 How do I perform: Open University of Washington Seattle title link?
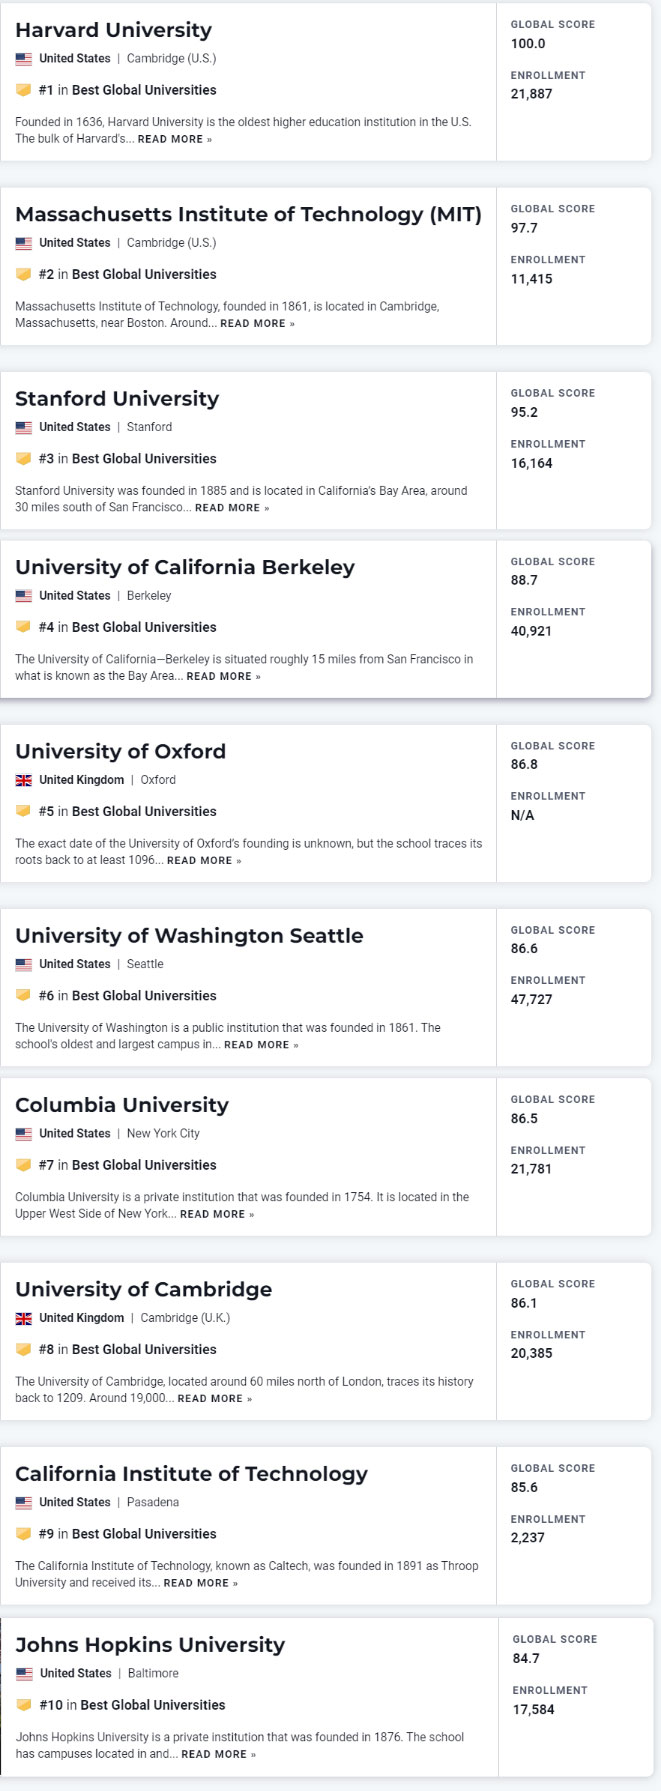point(189,936)
